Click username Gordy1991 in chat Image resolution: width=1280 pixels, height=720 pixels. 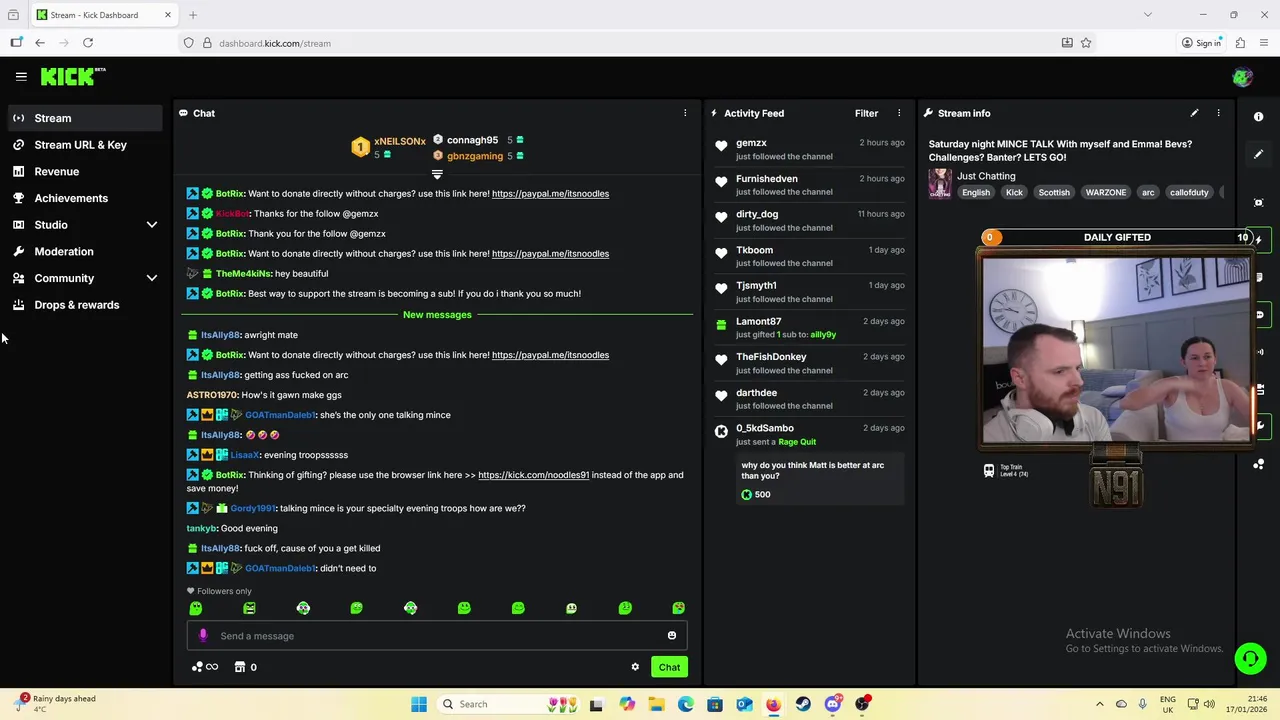[252, 508]
